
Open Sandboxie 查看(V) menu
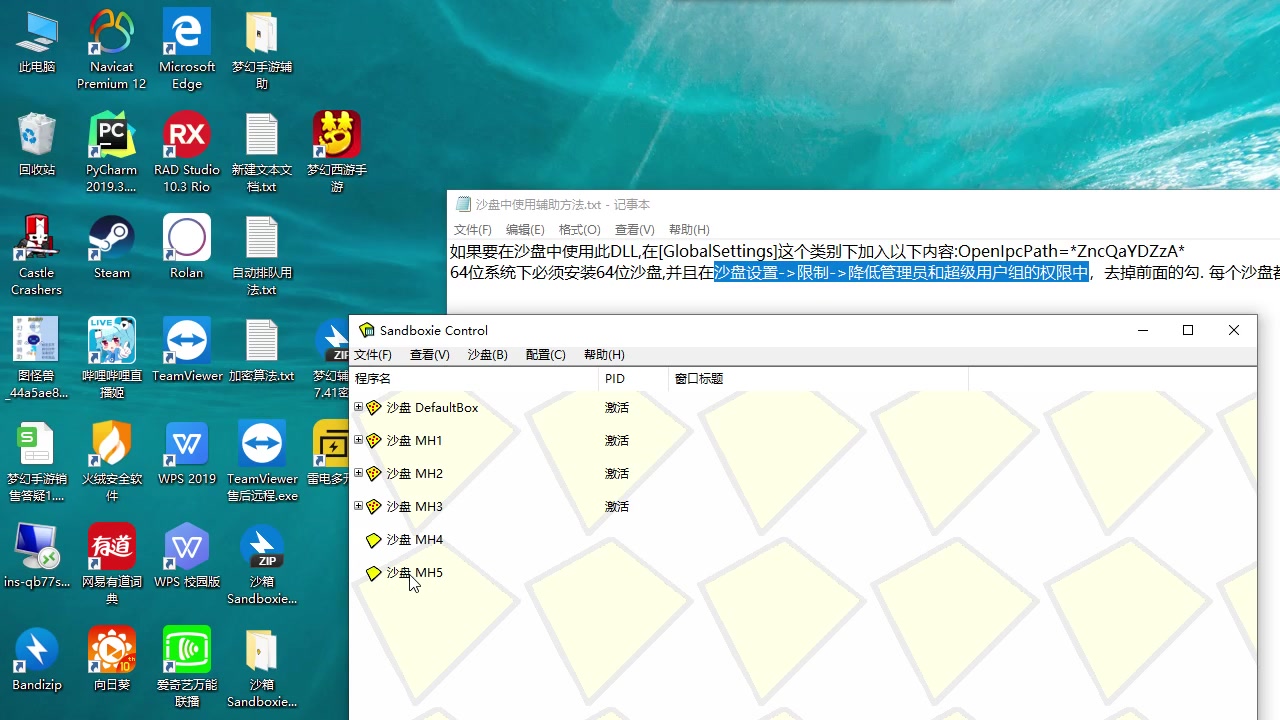pos(429,355)
